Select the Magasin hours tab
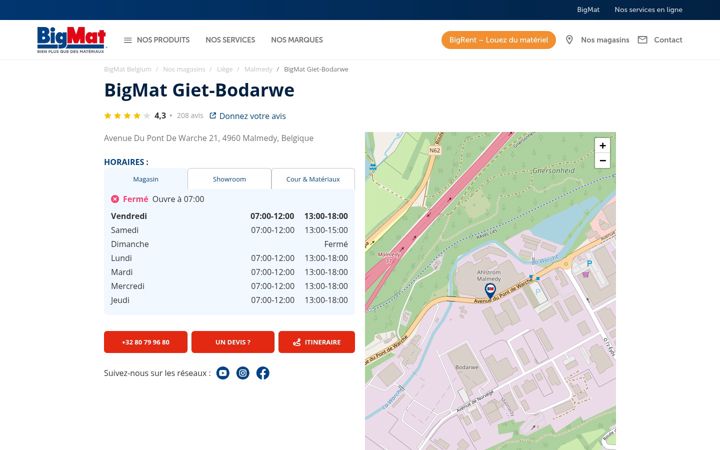The image size is (720, 450). (x=146, y=179)
